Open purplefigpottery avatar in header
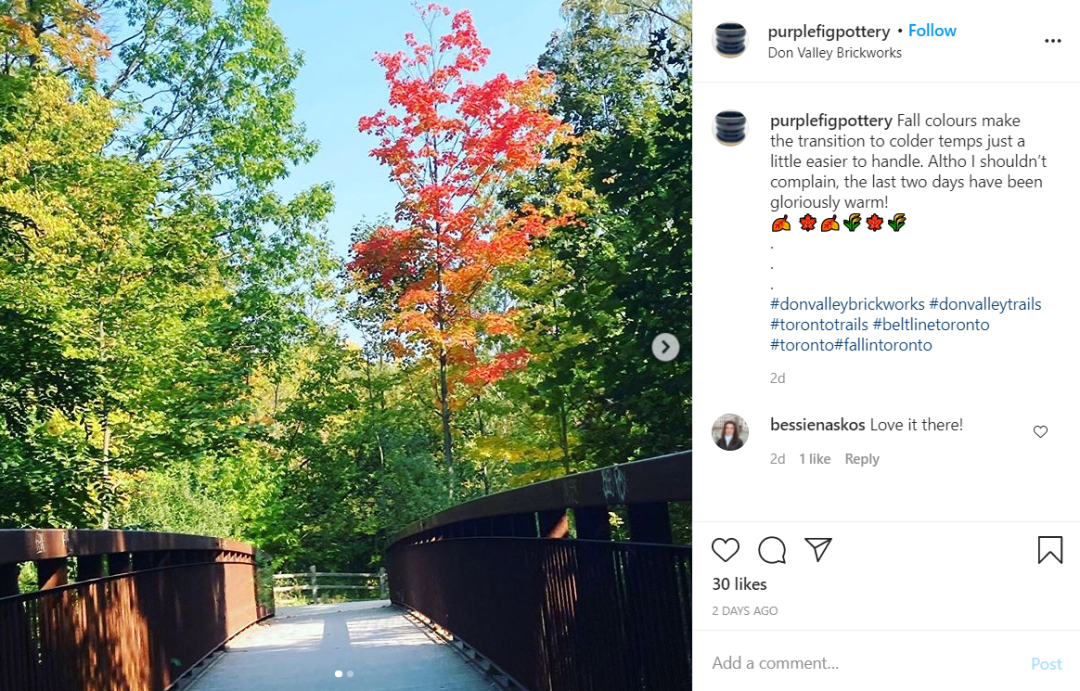Image resolution: width=1080 pixels, height=691 pixels. tap(730, 39)
